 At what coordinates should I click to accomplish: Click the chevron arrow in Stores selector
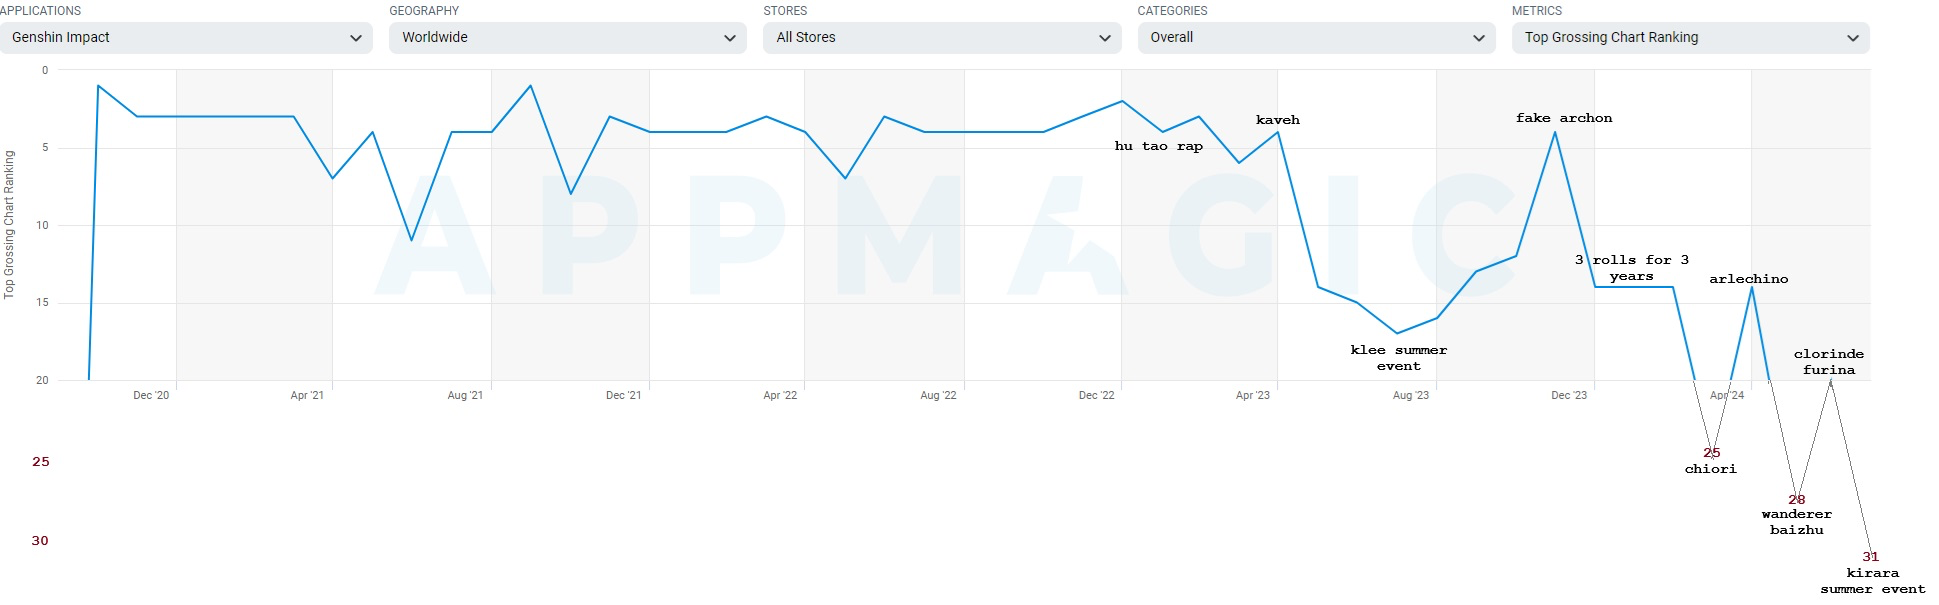click(x=1105, y=38)
